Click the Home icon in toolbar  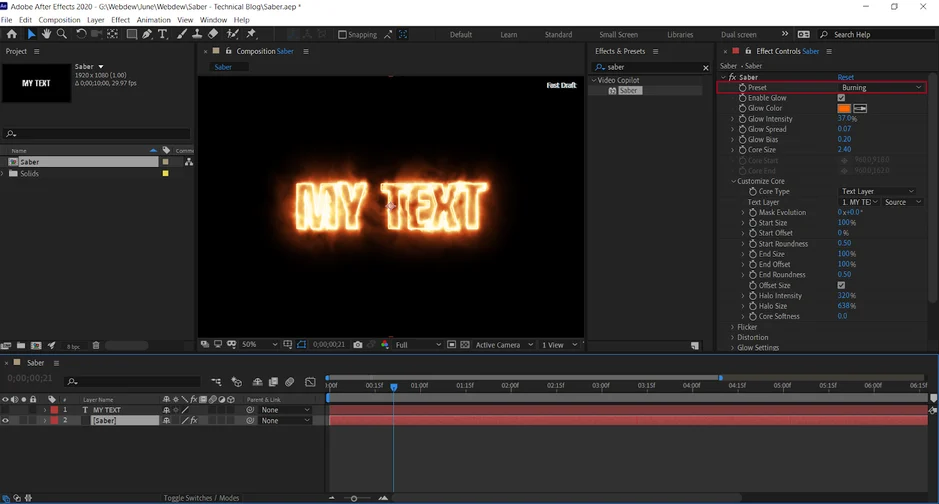point(11,34)
